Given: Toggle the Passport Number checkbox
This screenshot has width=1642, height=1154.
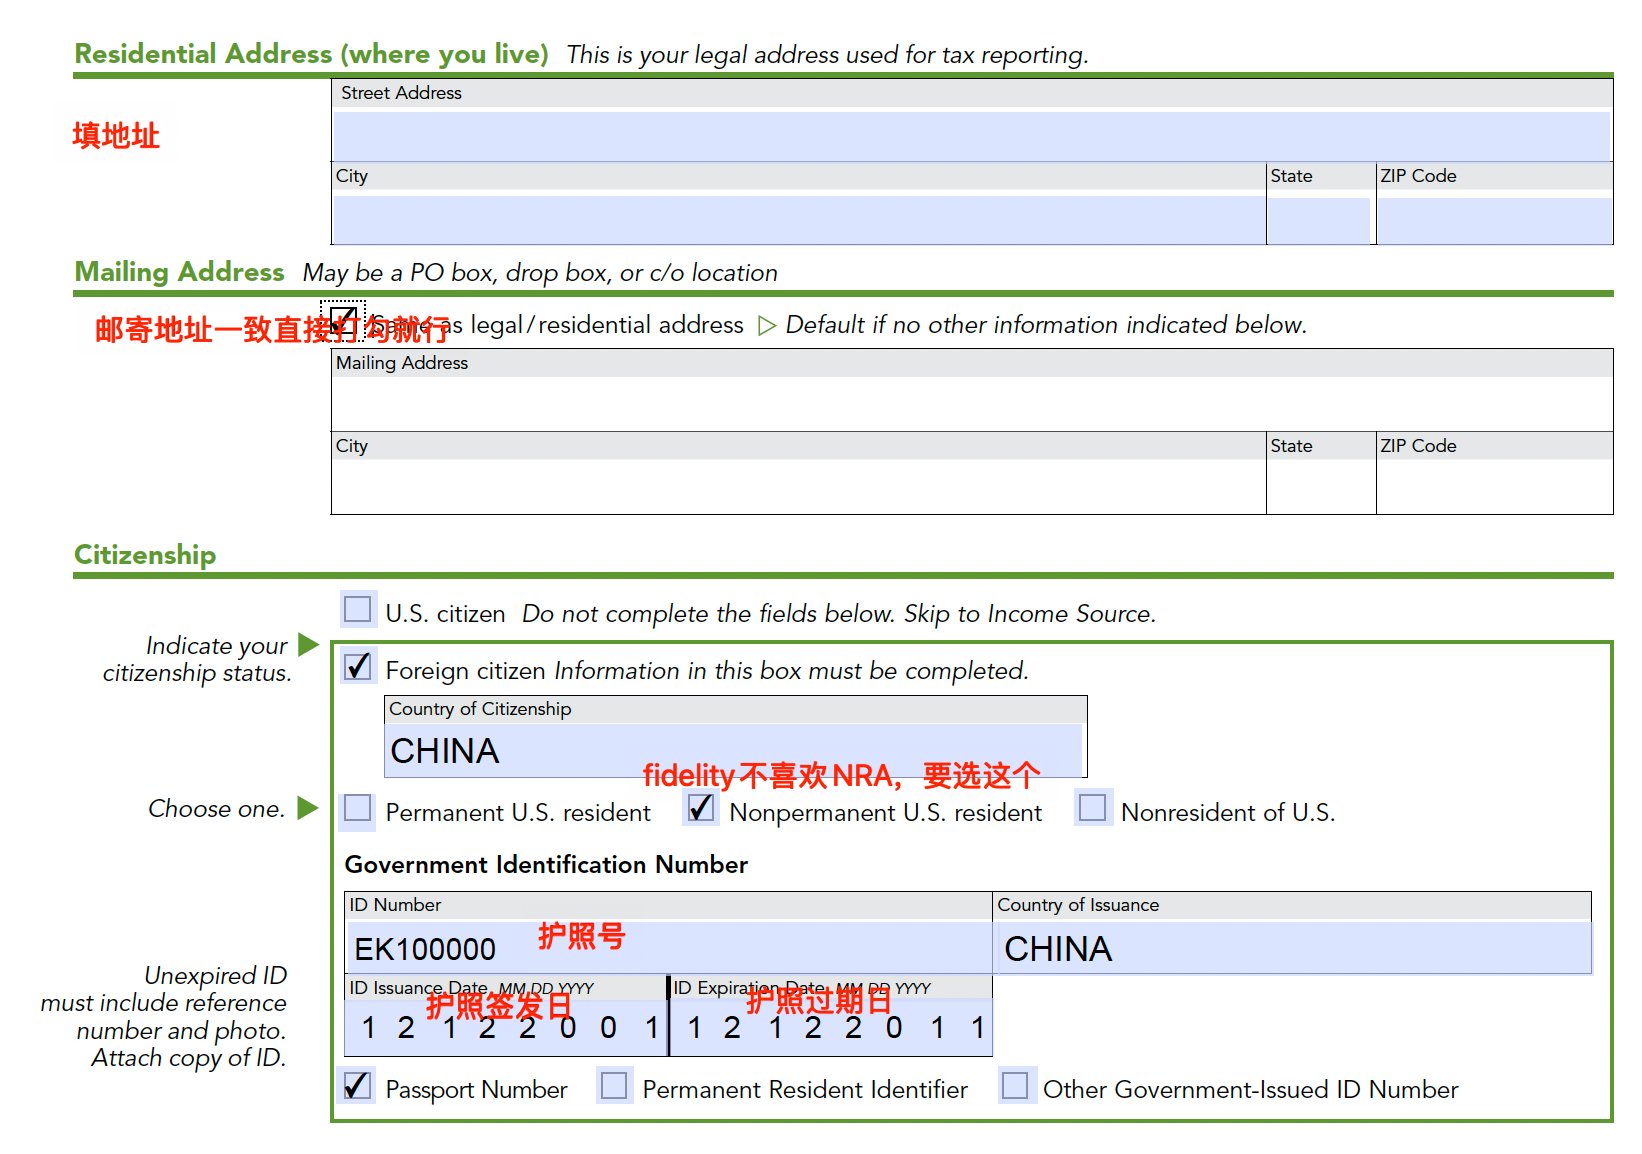Looking at the screenshot, I should click(x=357, y=1086).
